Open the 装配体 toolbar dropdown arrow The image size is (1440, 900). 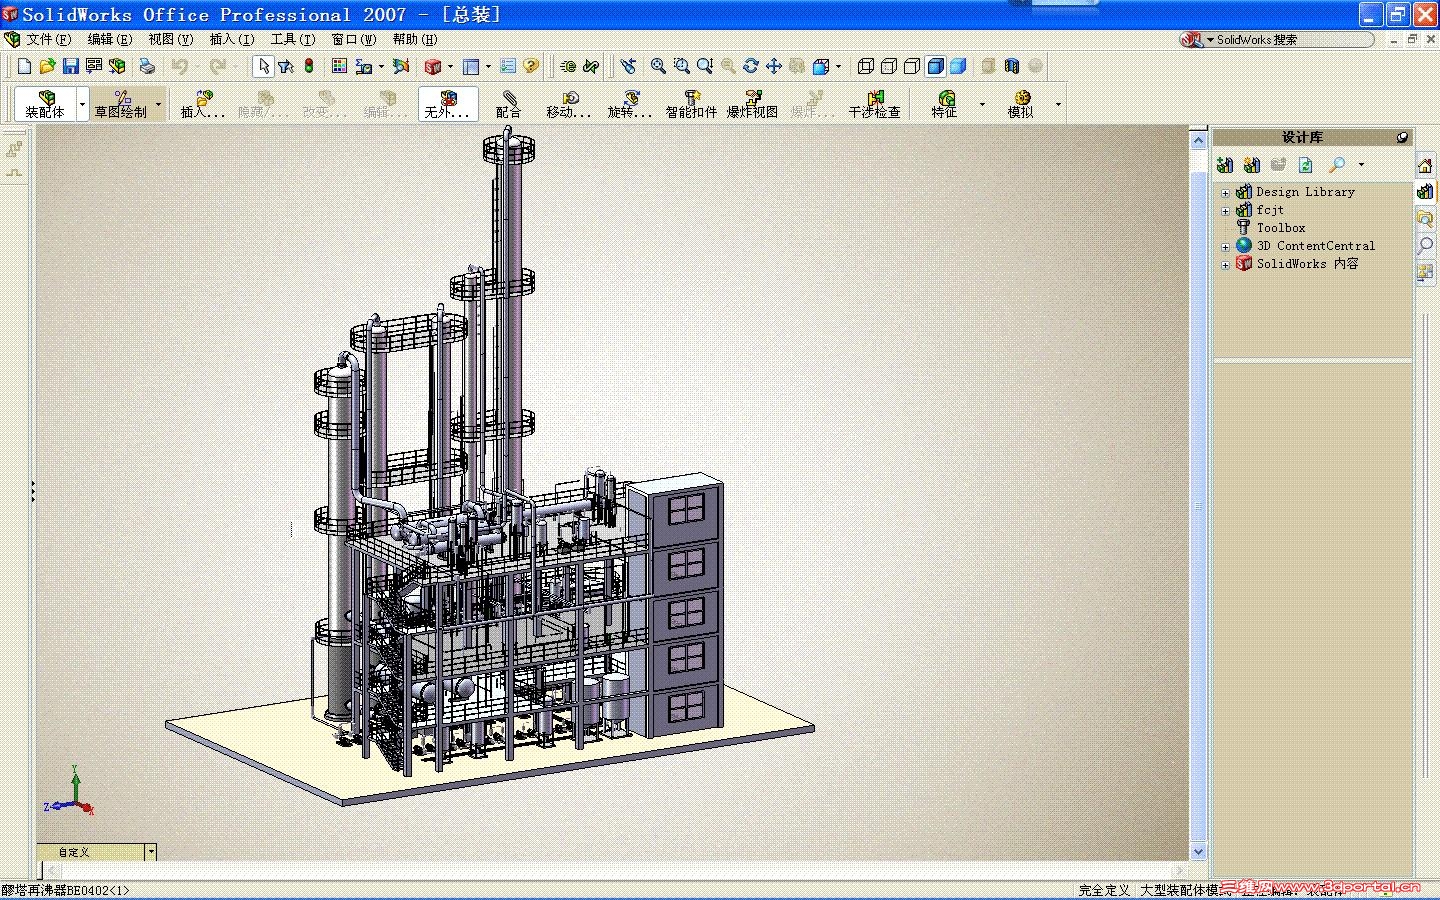pos(82,104)
